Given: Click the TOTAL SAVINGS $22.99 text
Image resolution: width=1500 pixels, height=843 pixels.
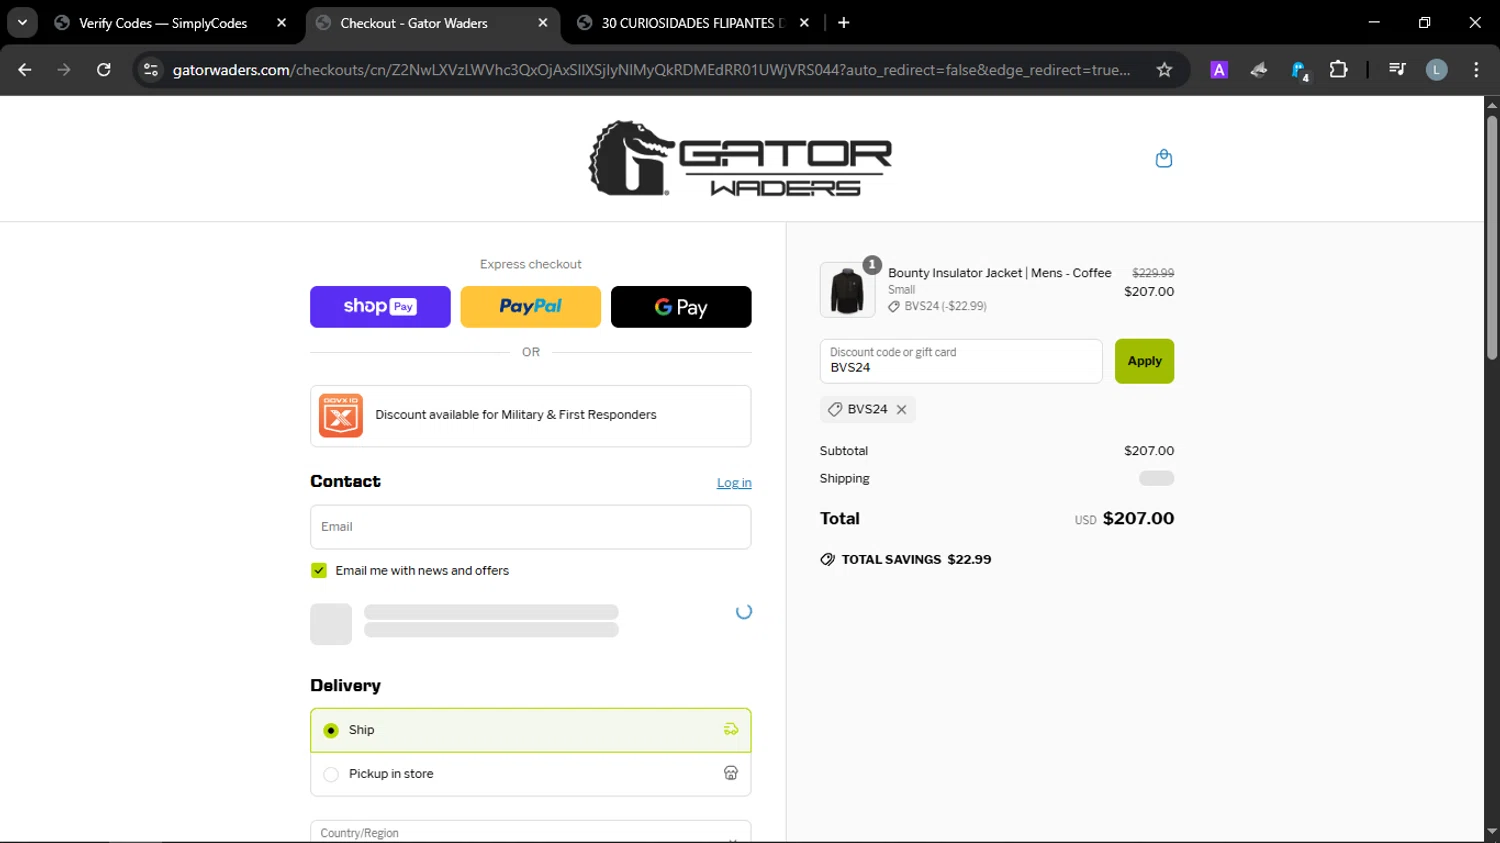Looking at the screenshot, I should click(x=916, y=559).
